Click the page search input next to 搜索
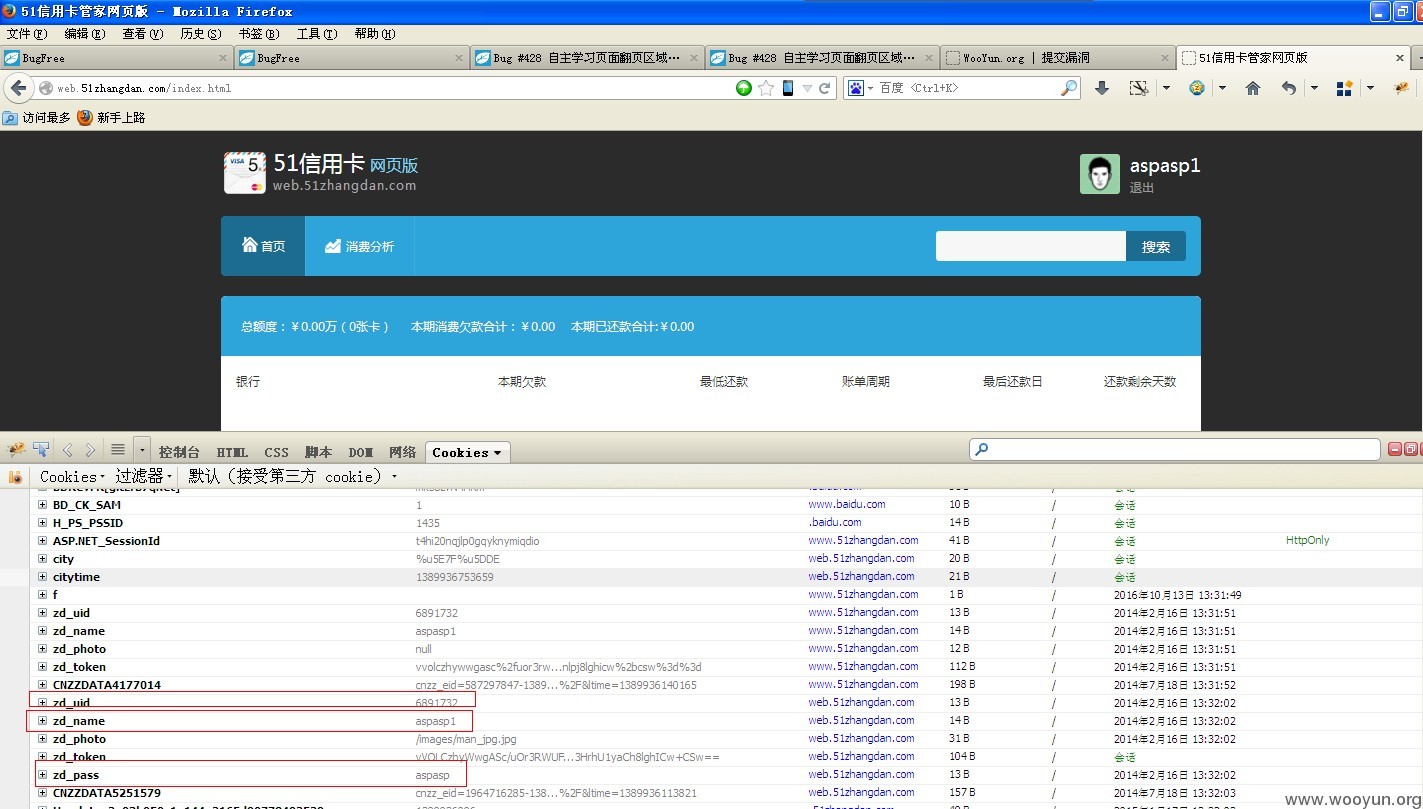The width and height of the screenshot is (1423, 809). click(x=1031, y=246)
